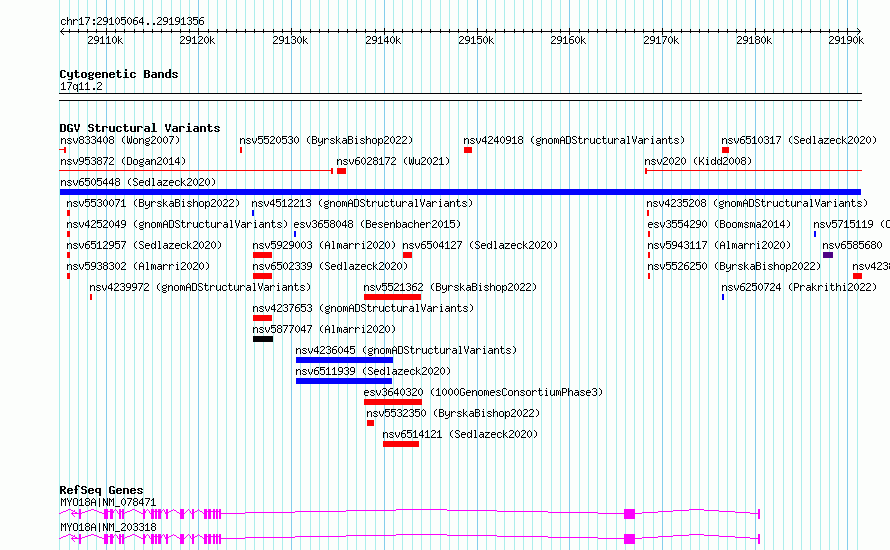
Task: Click the nsv2020 (Kidd2008) variant label
Action: coord(698,161)
